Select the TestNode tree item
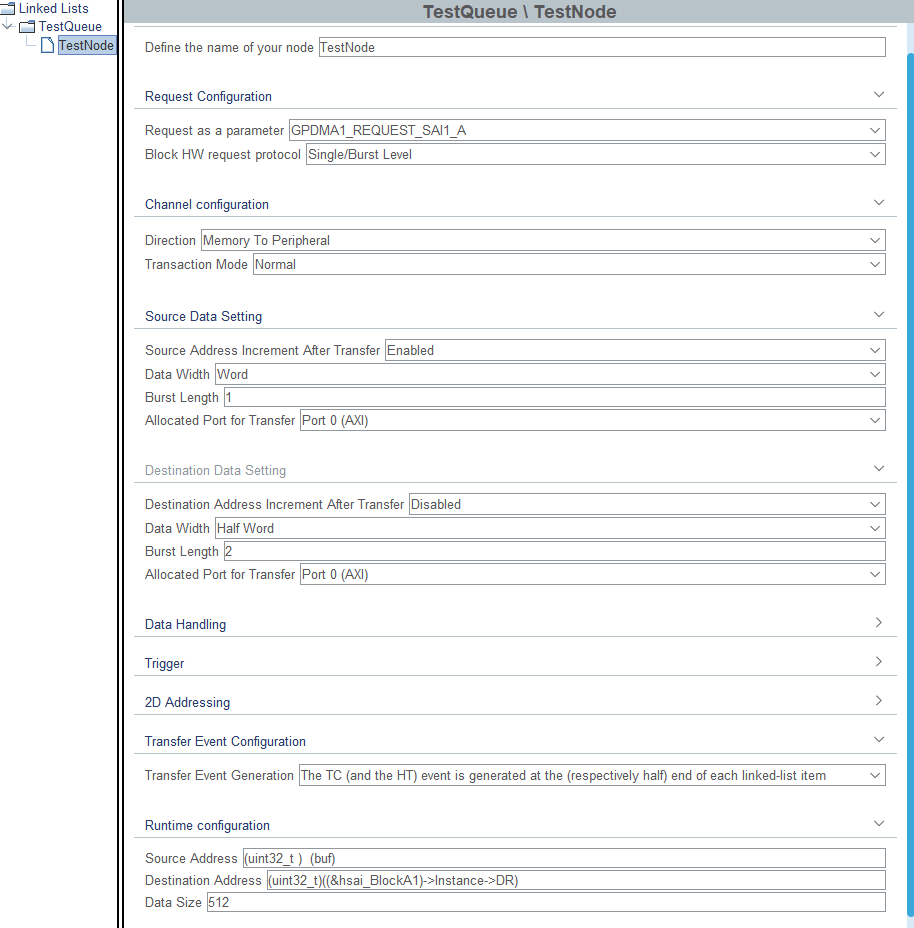The image size is (914, 928). pyautogui.click(x=86, y=45)
